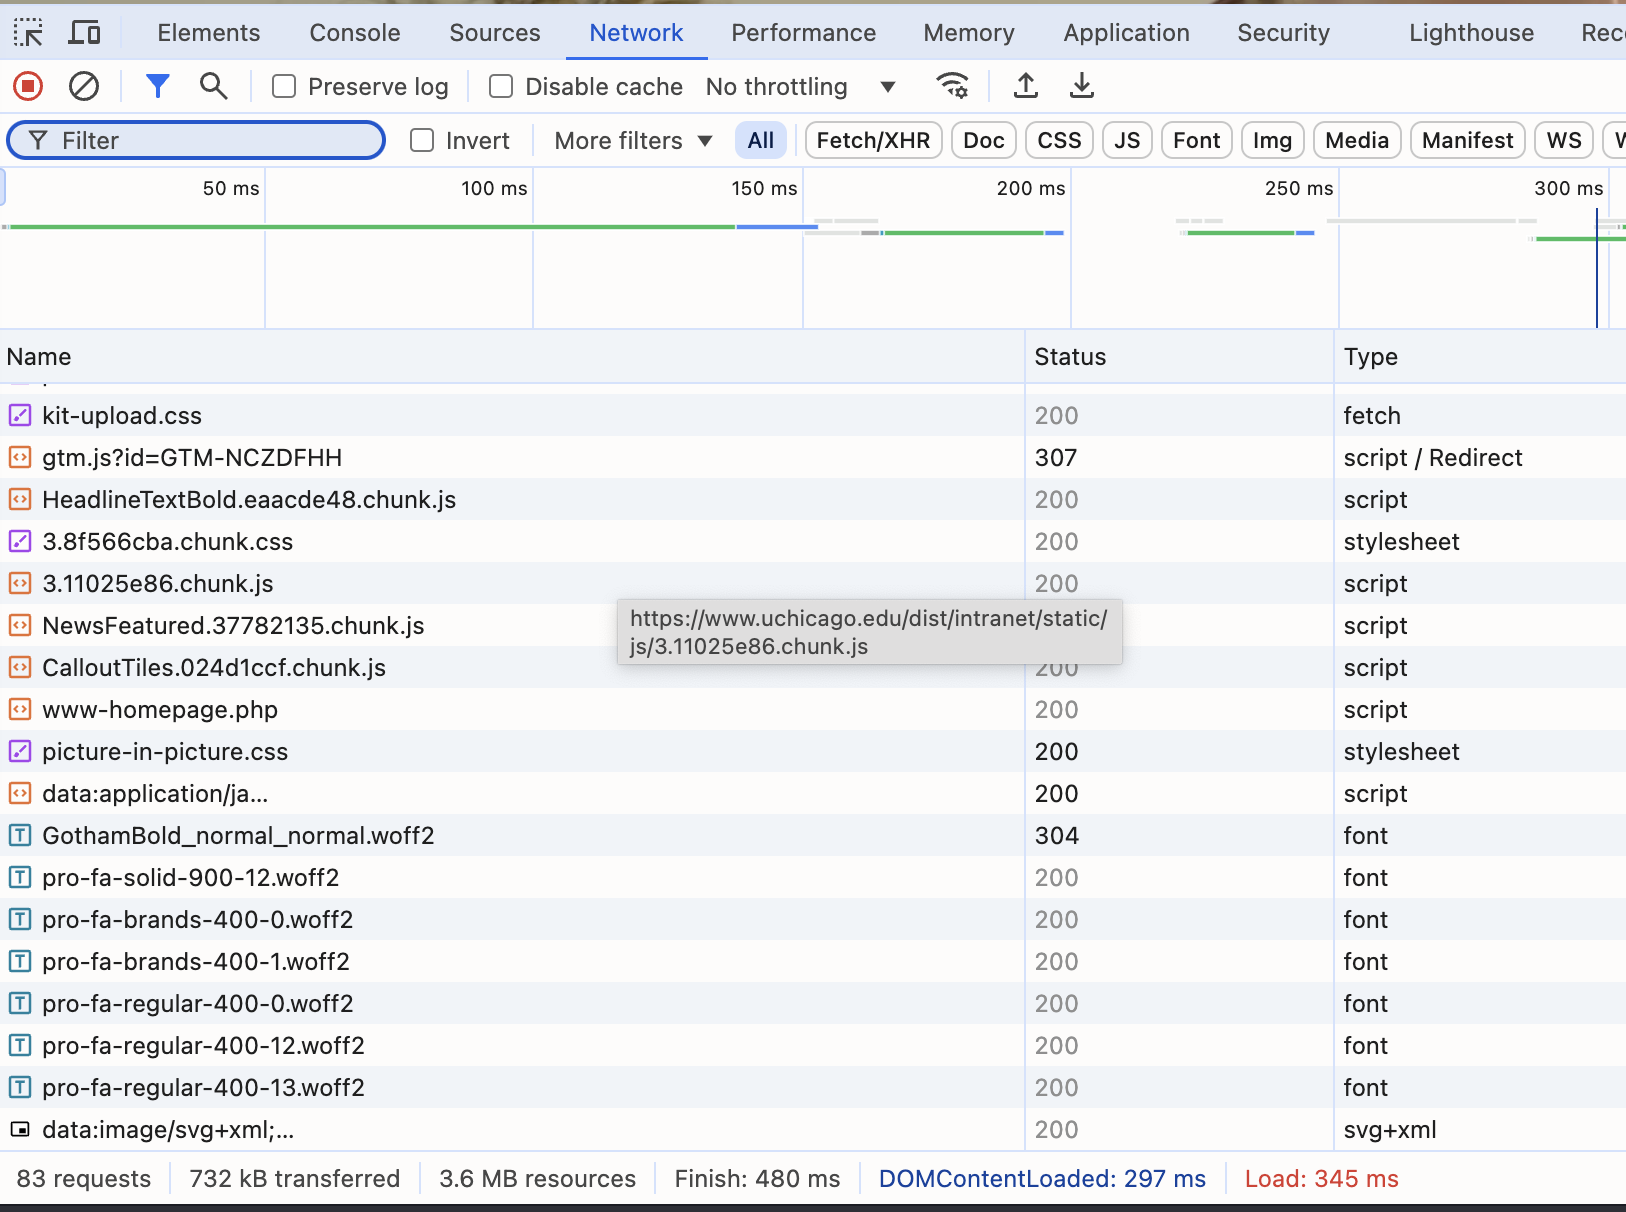Open the Performance tab
This screenshot has width=1626, height=1212.
click(803, 33)
